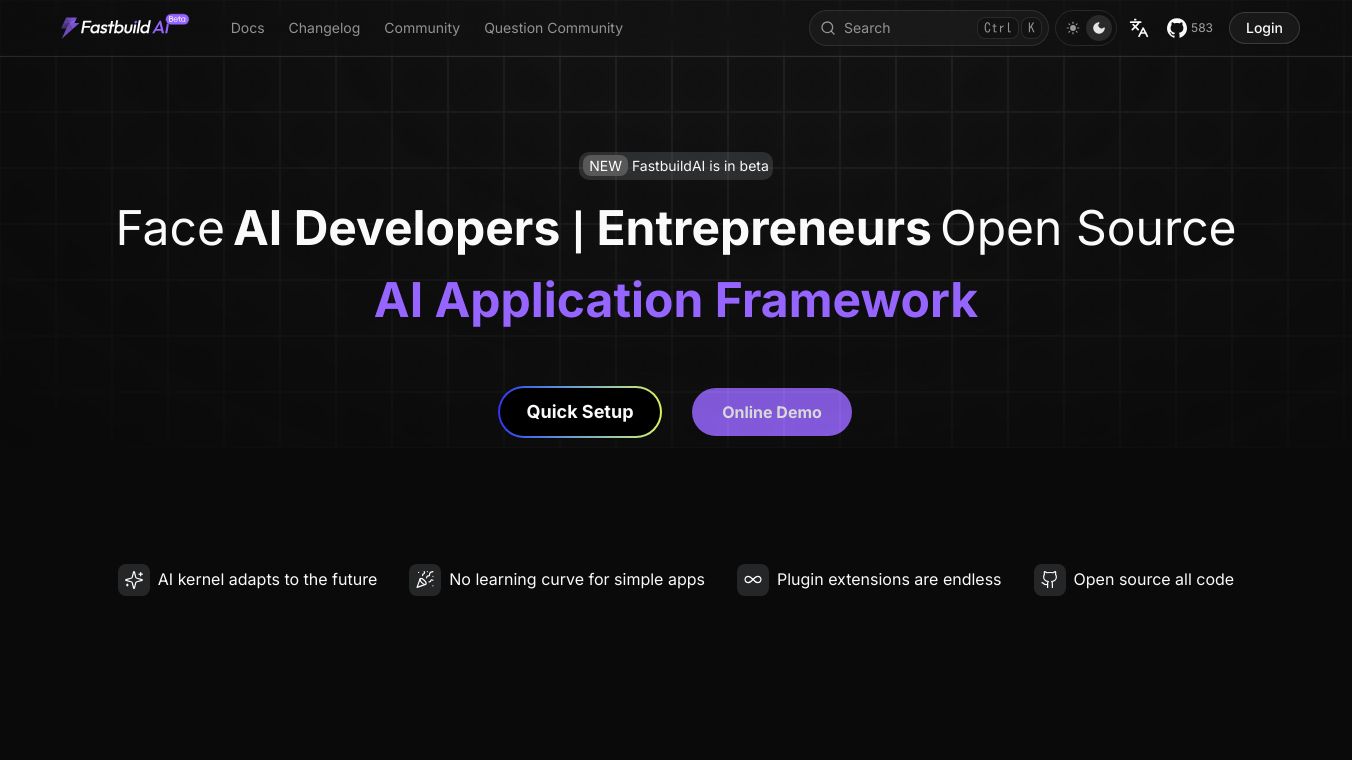Open the Community nav link

(422, 28)
